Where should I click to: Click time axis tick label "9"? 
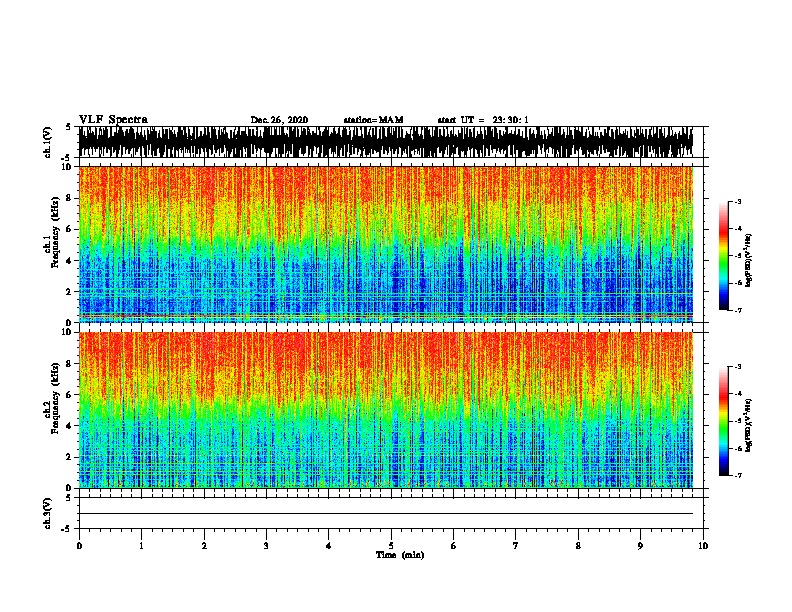pos(640,546)
